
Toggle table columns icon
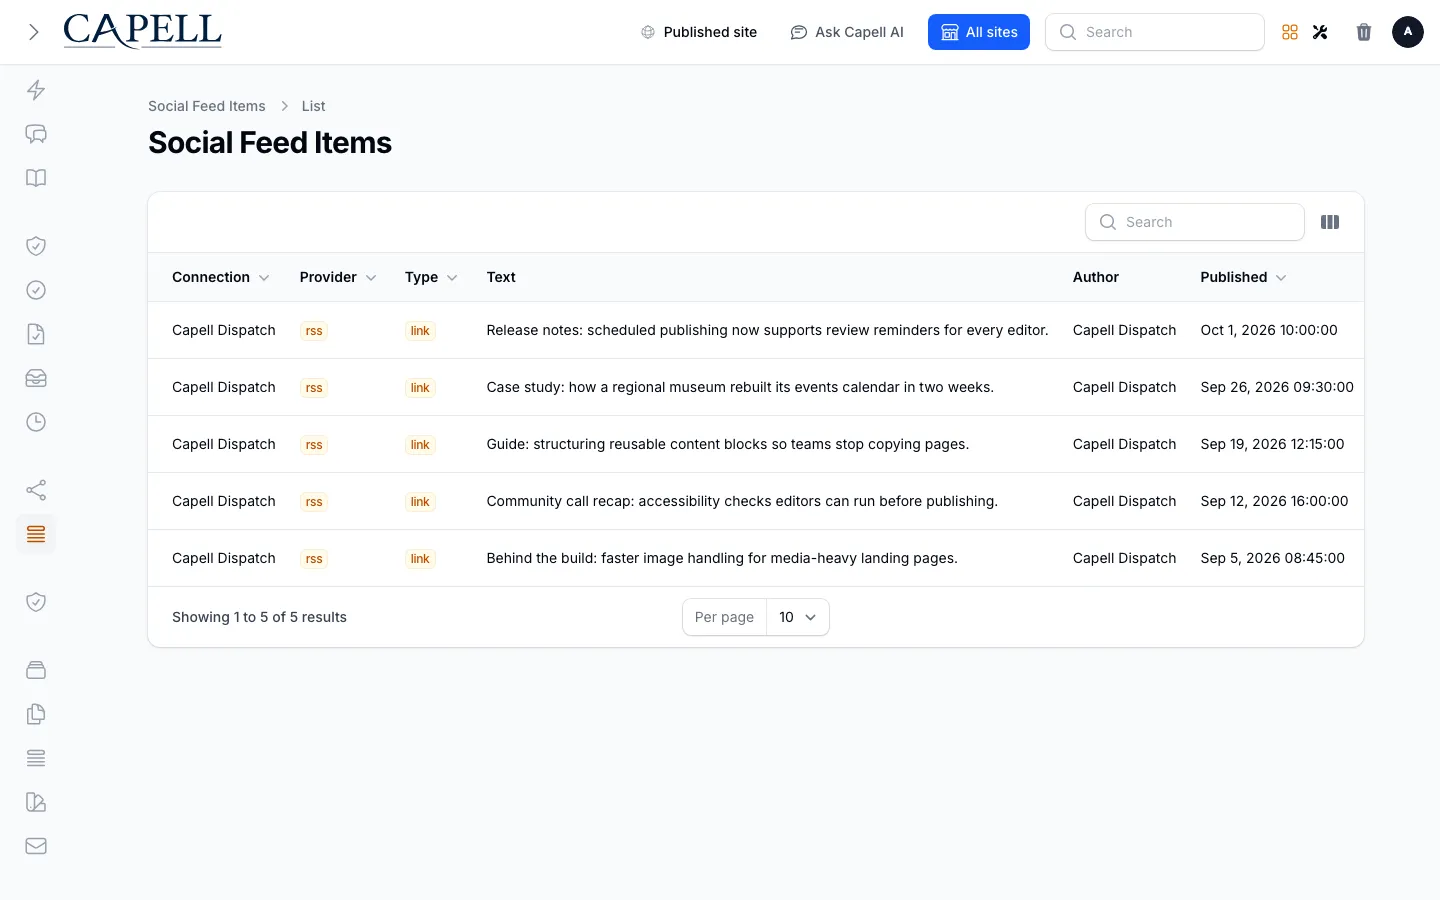[x=1330, y=222]
